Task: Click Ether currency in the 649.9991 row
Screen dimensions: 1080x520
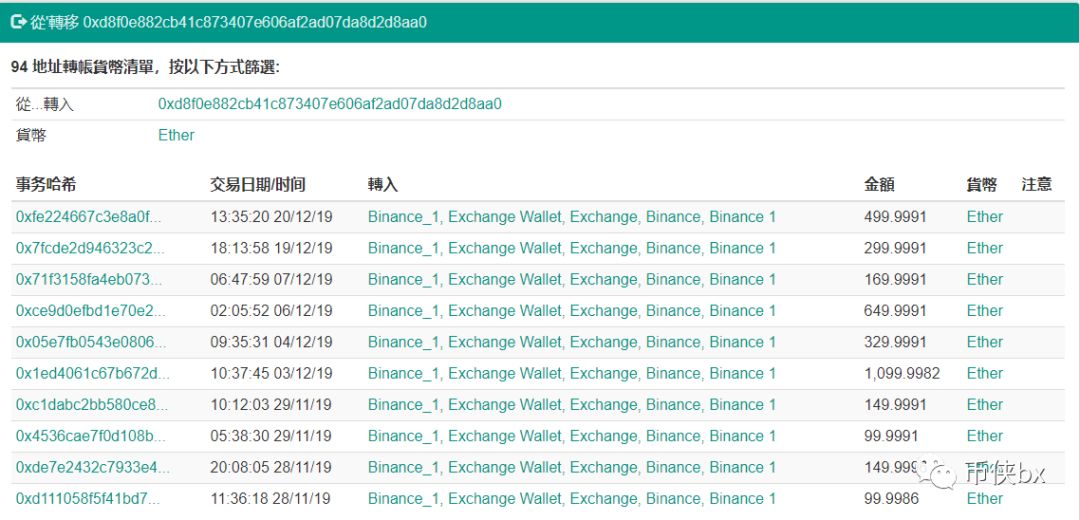Action: (x=985, y=311)
